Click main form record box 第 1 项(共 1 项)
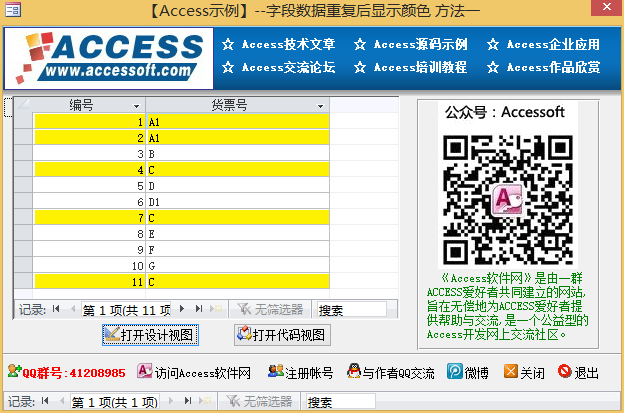Image resolution: width=624 pixels, height=413 pixels. pos(115,402)
